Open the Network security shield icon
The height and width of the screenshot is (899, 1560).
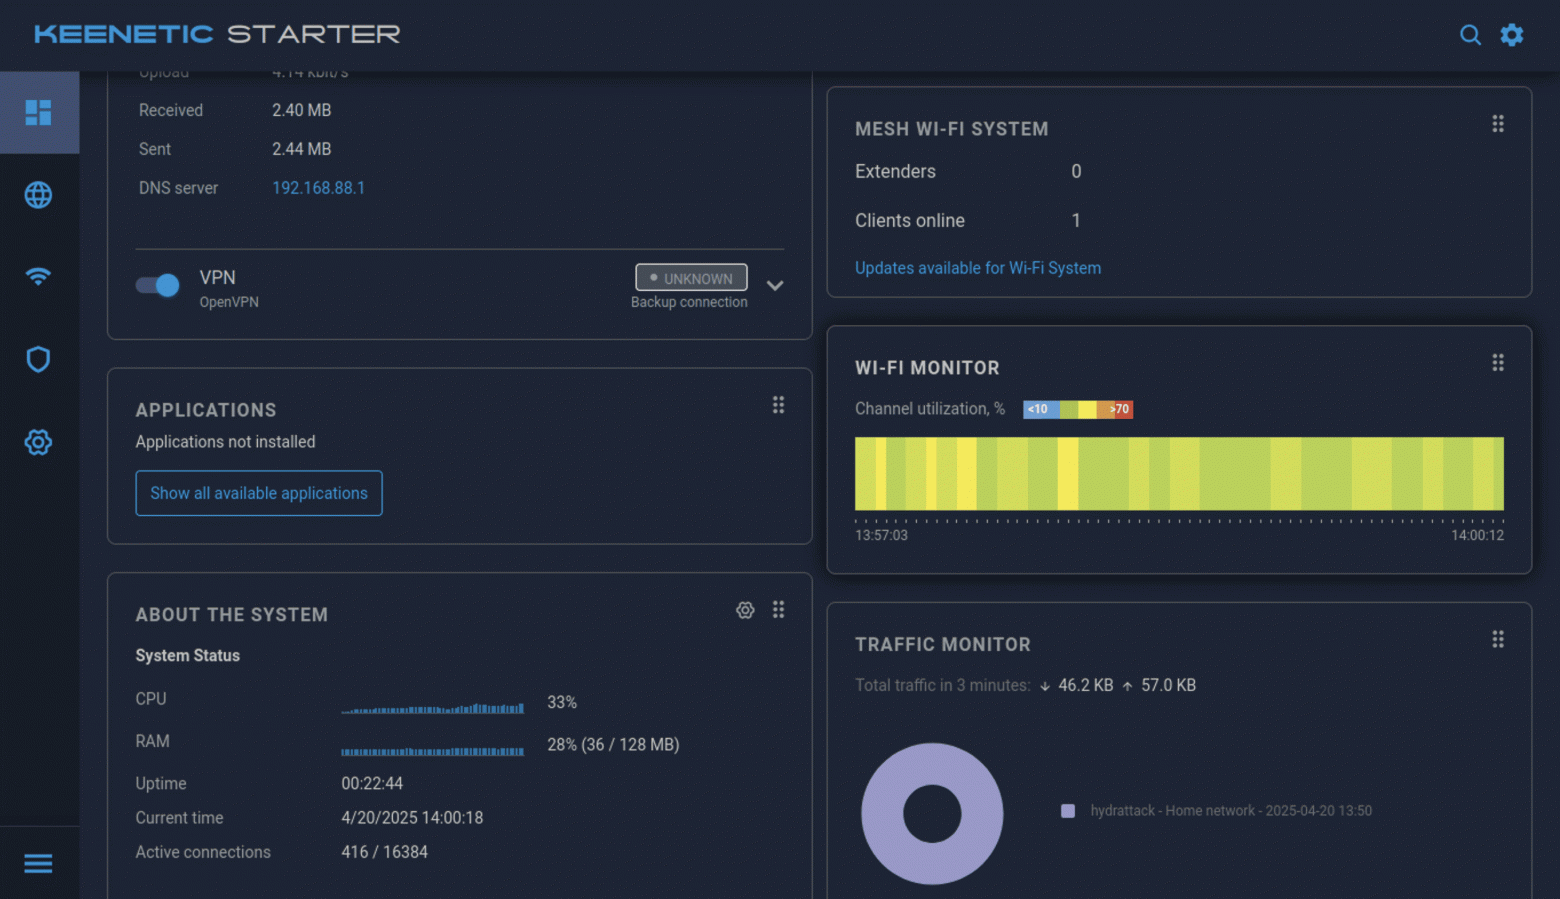[38, 359]
